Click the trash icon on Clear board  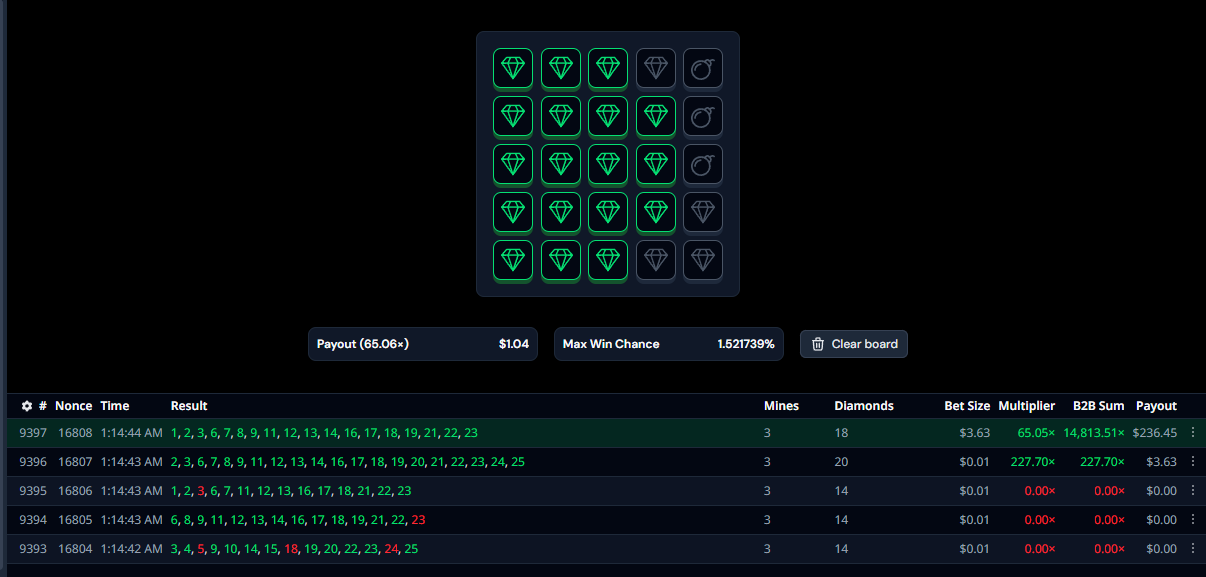(x=818, y=344)
